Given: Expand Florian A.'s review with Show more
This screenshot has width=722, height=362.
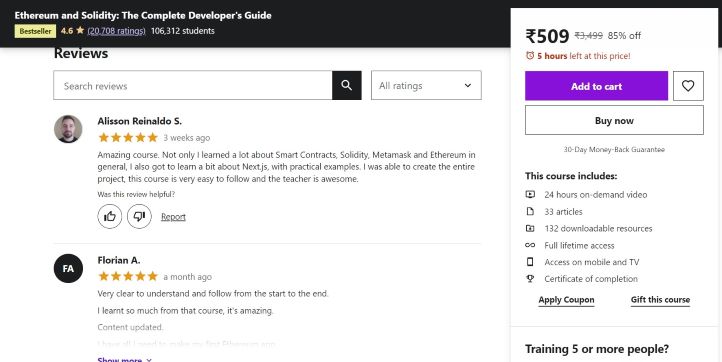Looking at the screenshot, I should pyautogui.click(x=124, y=360).
